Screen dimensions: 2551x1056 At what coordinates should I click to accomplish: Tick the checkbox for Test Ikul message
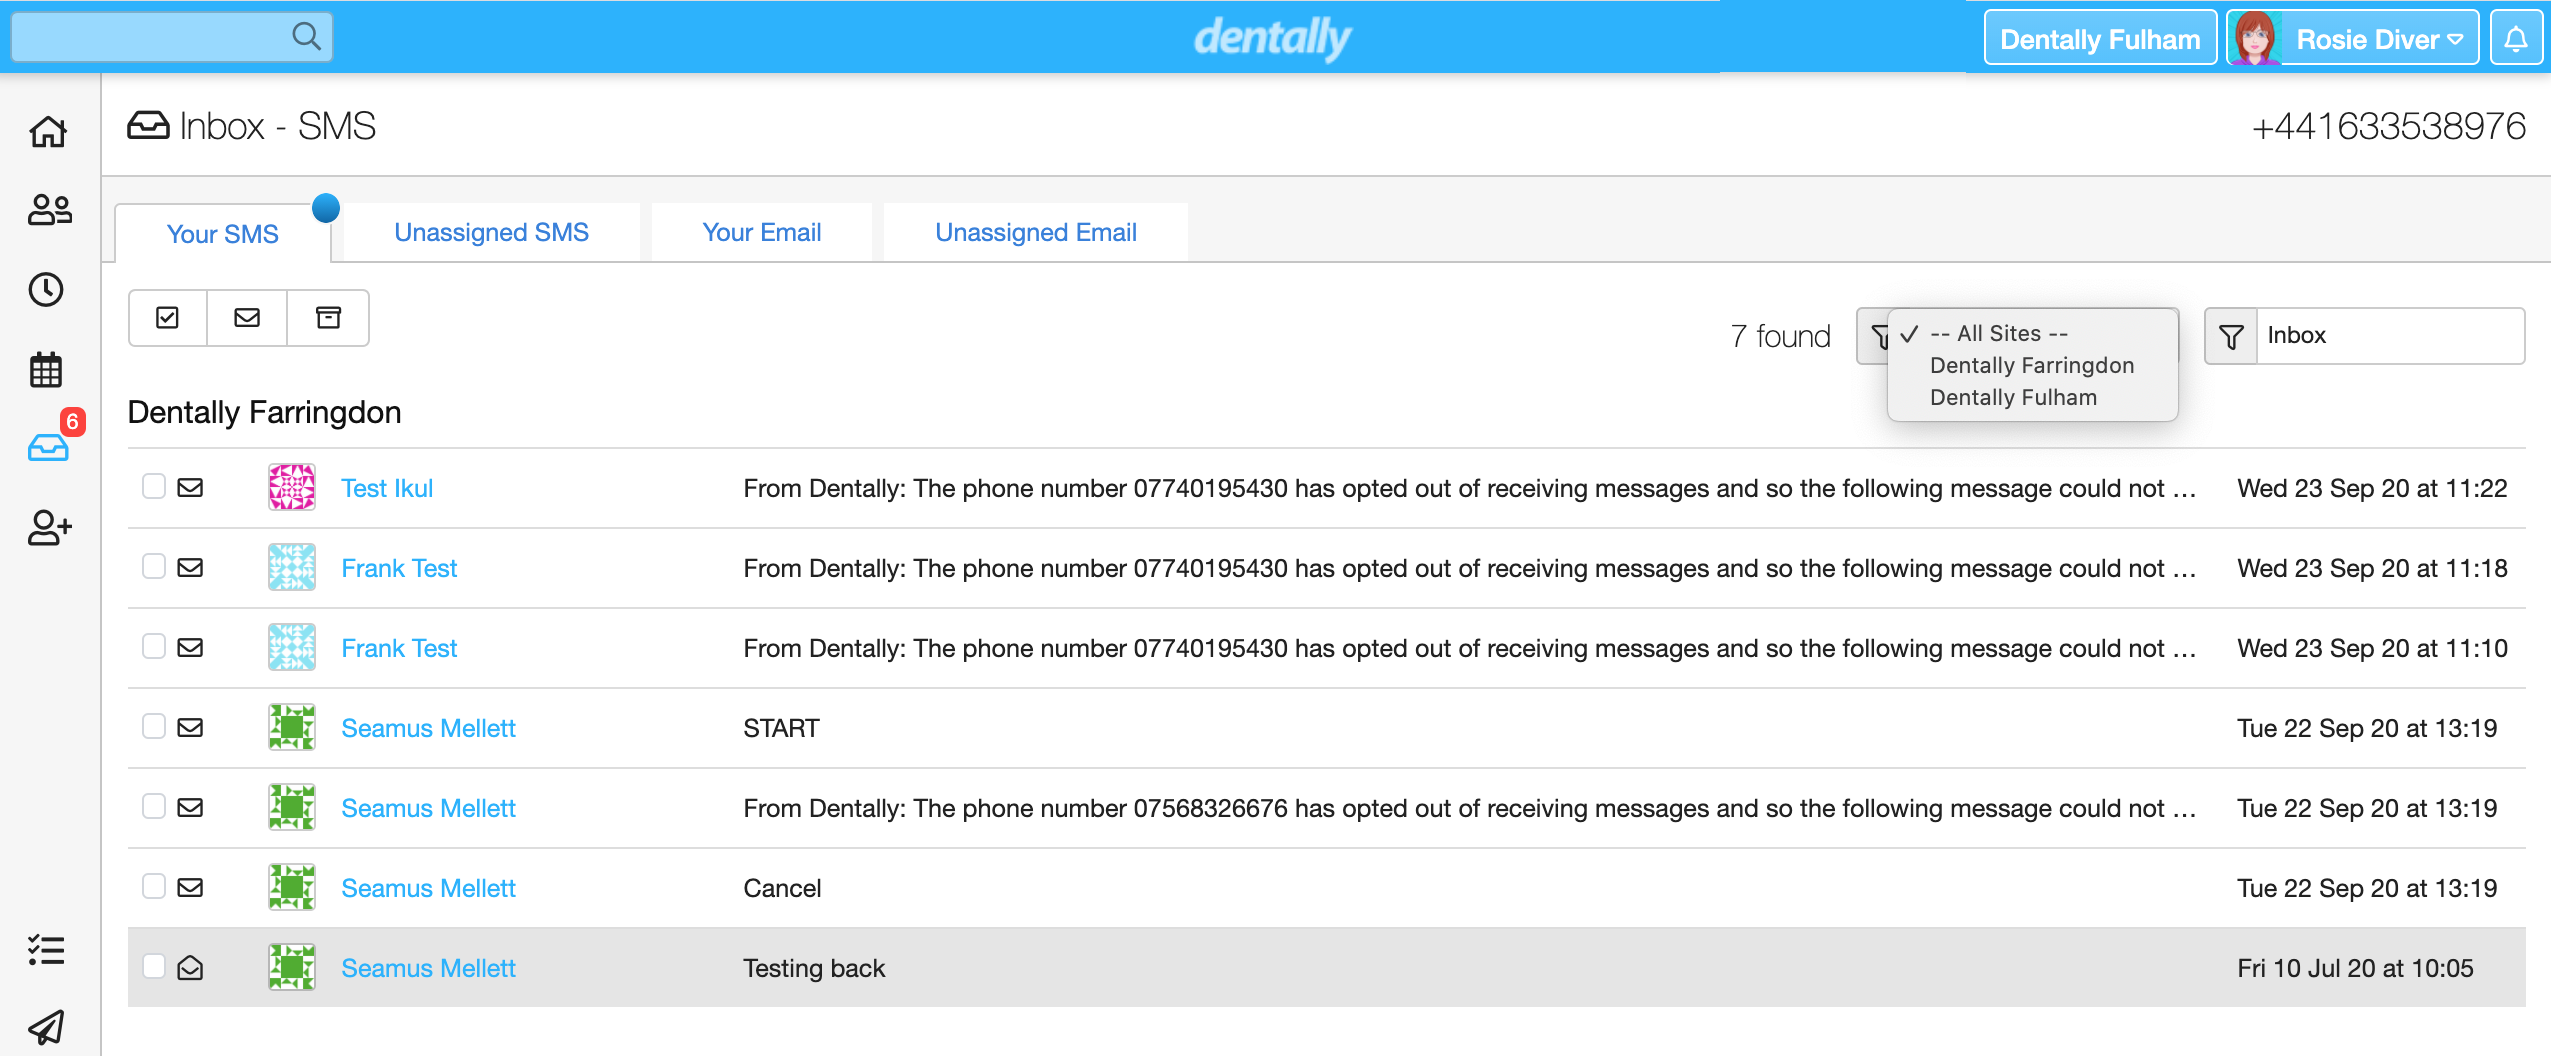[154, 487]
